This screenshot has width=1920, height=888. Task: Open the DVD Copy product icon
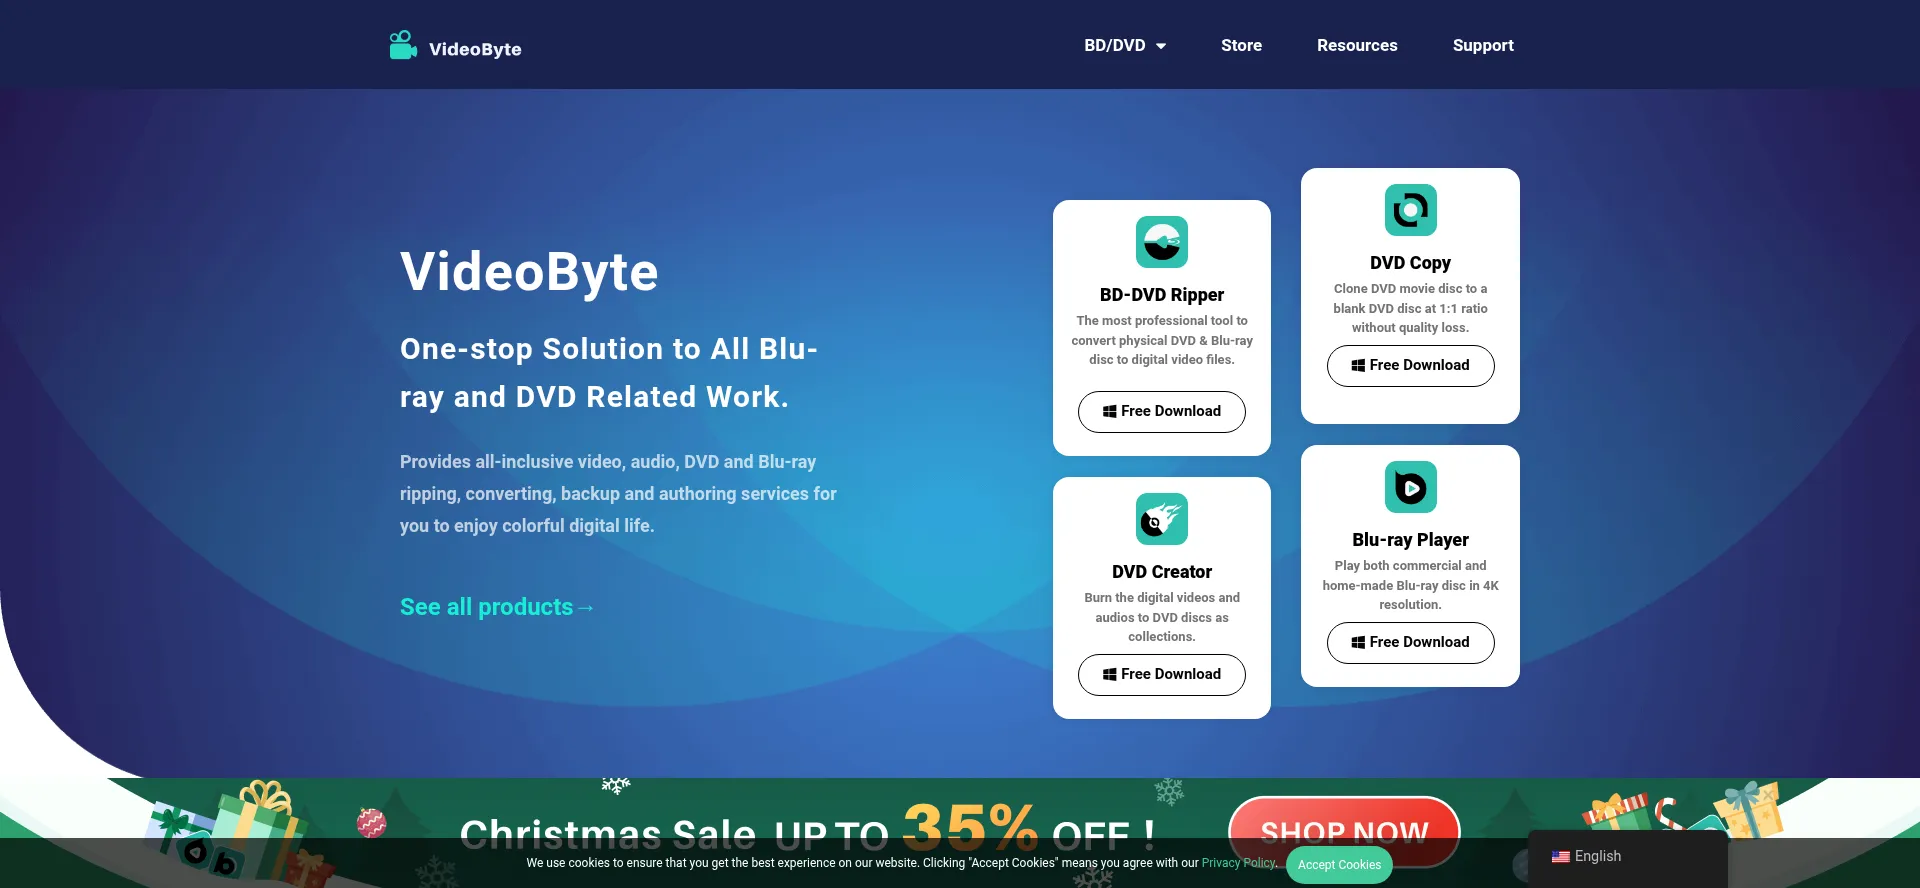pos(1411,210)
